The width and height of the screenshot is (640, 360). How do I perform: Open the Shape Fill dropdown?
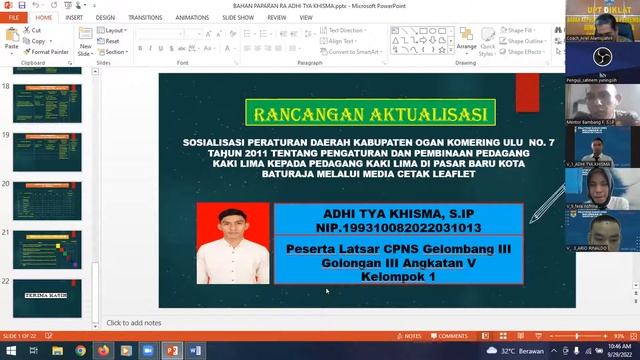pyautogui.click(x=518, y=30)
